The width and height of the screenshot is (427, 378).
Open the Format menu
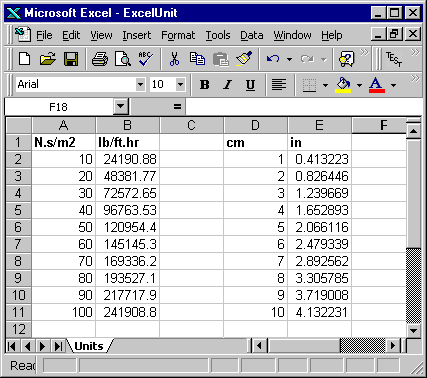[x=178, y=35]
